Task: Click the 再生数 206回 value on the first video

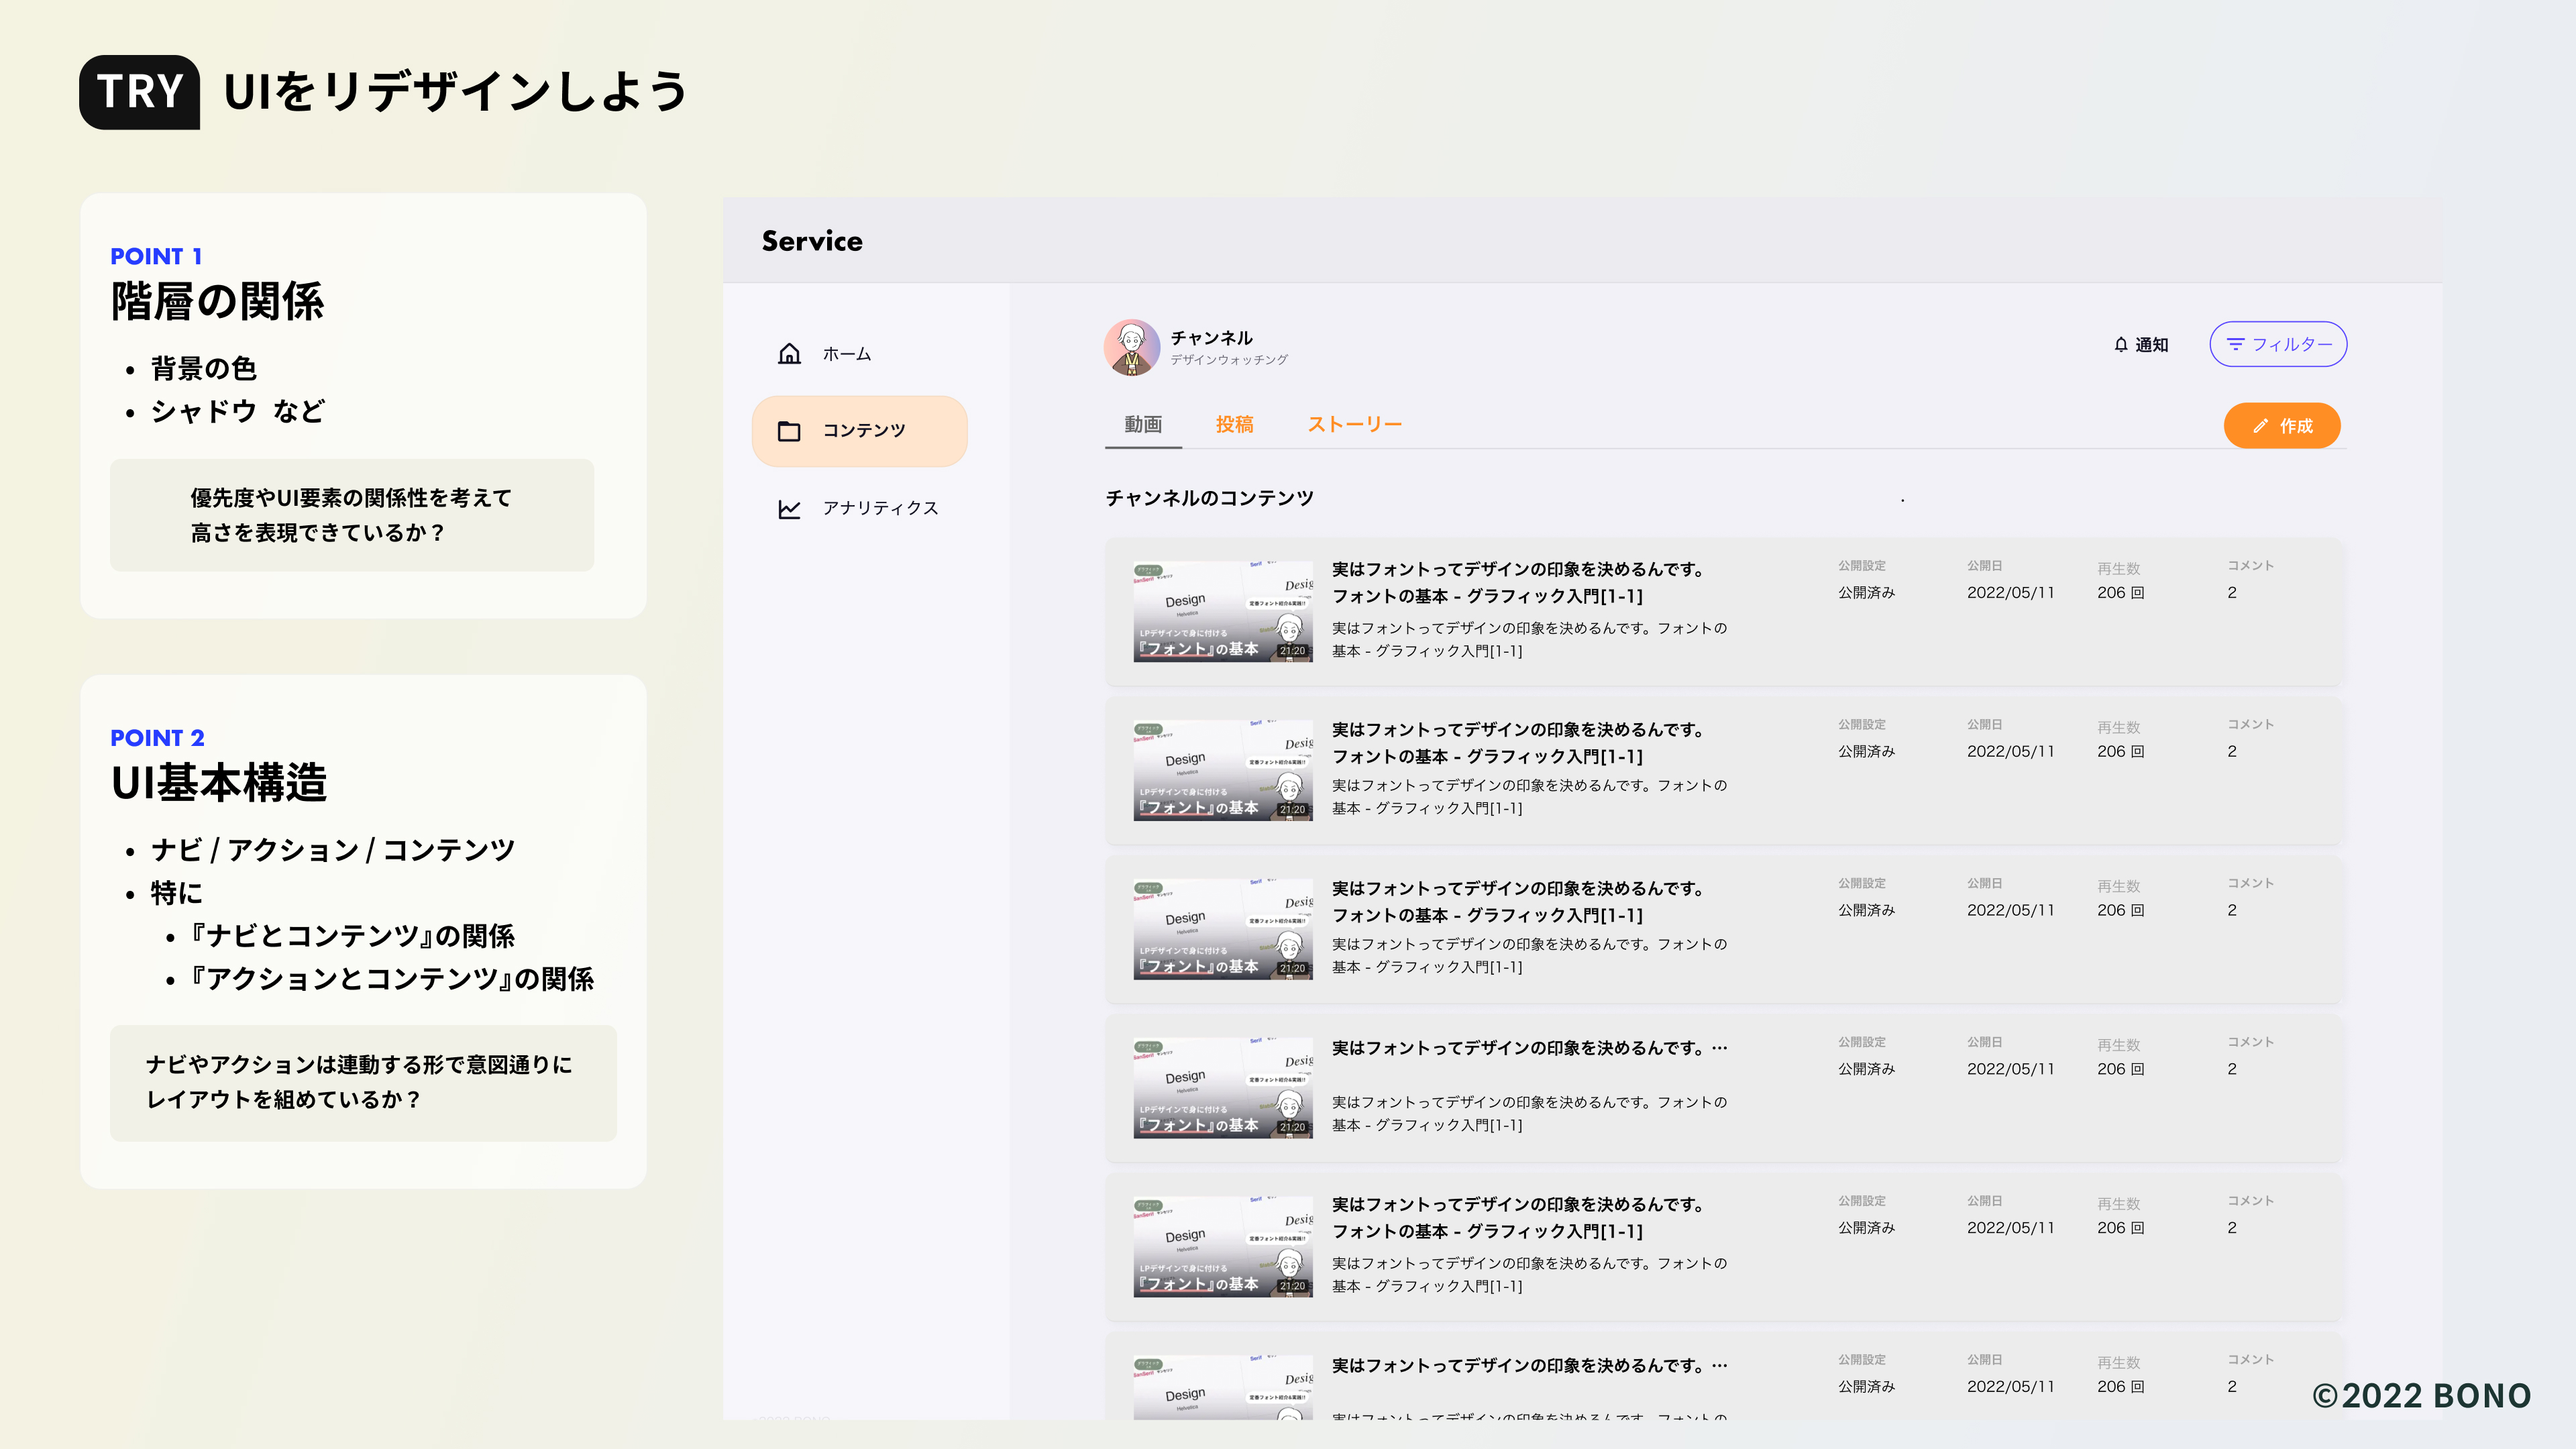Action: 2121,592
